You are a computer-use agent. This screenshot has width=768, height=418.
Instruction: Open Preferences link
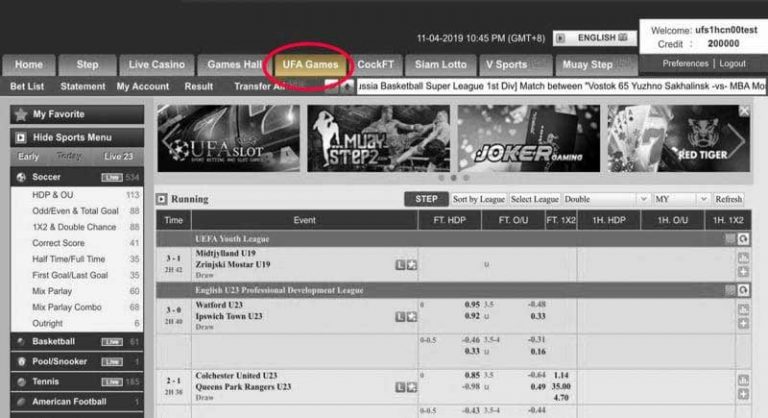(x=685, y=64)
